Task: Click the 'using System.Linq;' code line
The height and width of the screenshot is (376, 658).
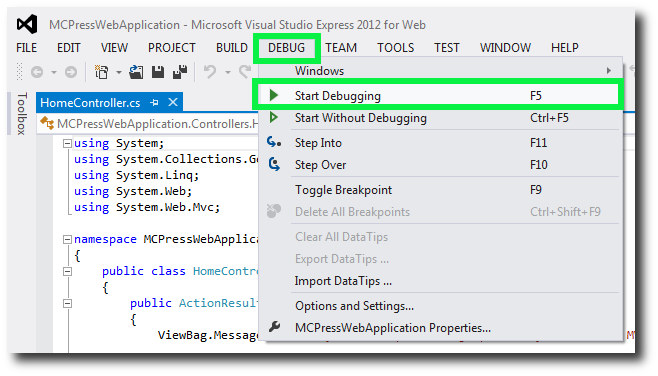Action: pos(136,175)
